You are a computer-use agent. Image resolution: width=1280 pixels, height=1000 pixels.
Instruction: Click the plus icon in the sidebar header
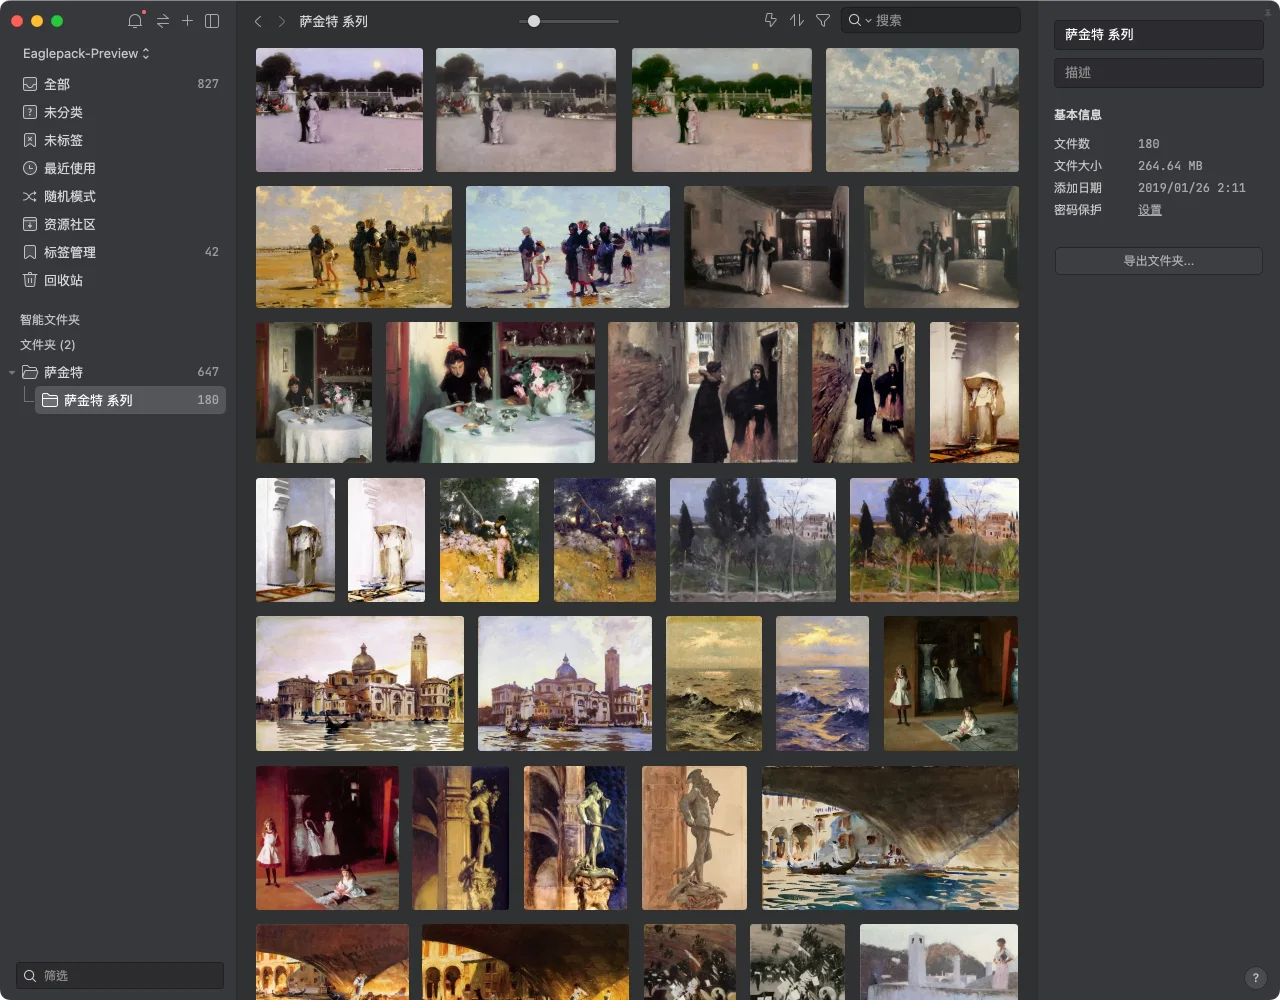point(187,21)
